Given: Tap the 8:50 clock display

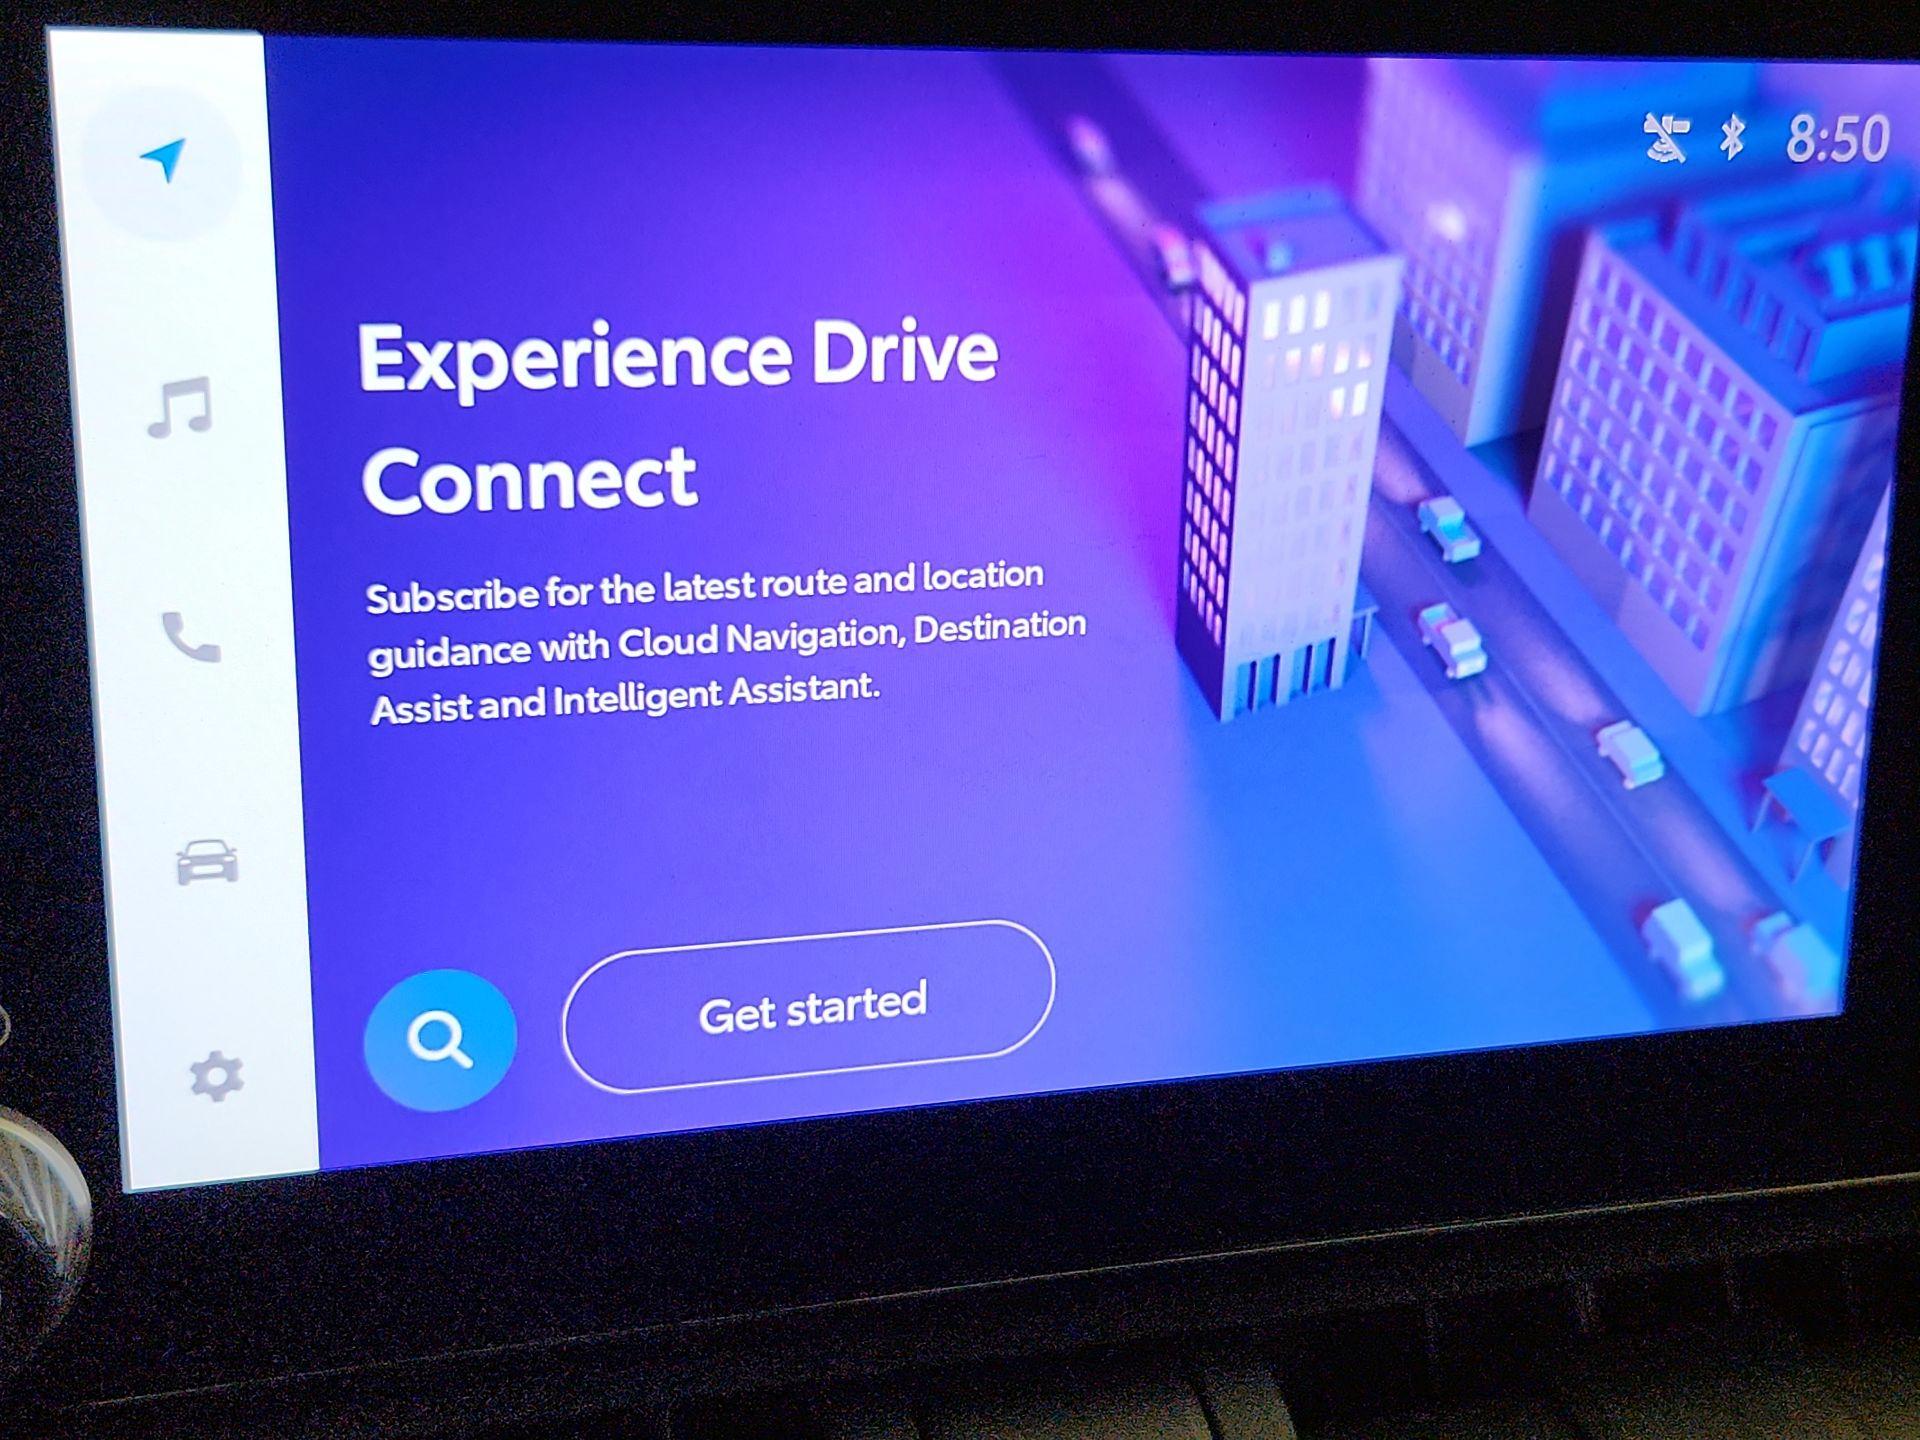Looking at the screenshot, I should coord(1837,139).
